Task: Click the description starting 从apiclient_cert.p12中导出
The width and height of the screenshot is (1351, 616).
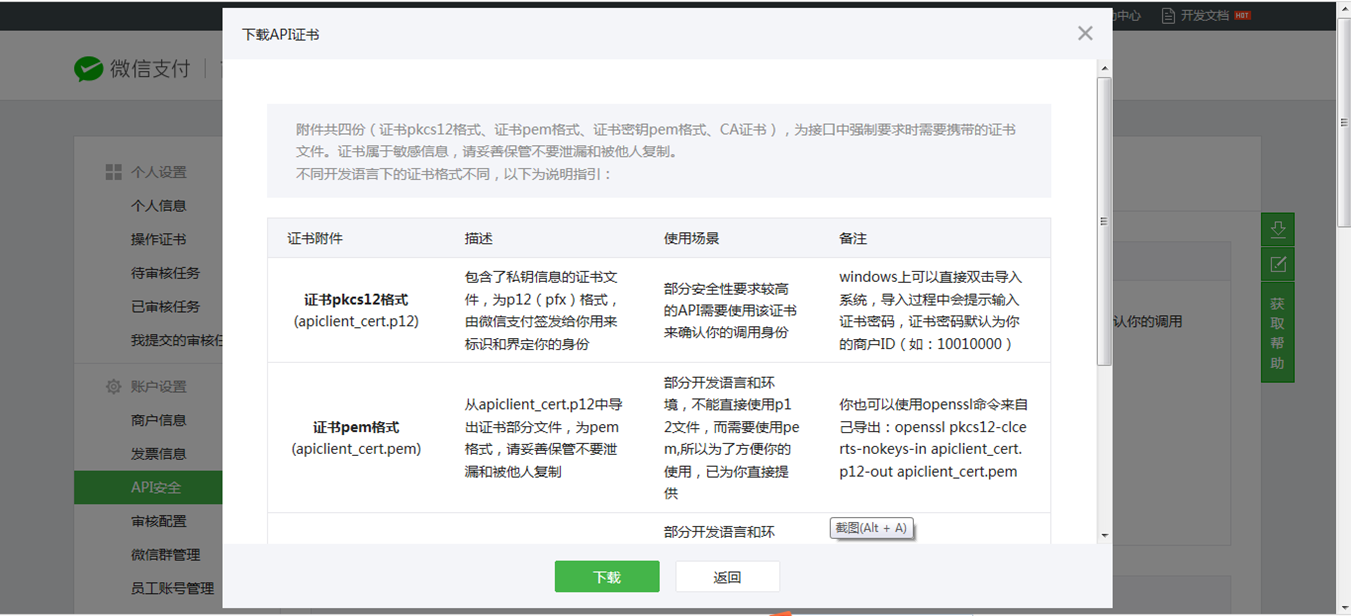Action: 544,438
